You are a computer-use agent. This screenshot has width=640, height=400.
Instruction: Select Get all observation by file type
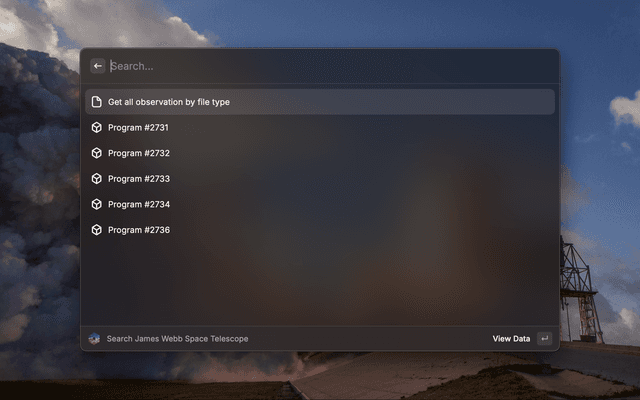pos(320,102)
